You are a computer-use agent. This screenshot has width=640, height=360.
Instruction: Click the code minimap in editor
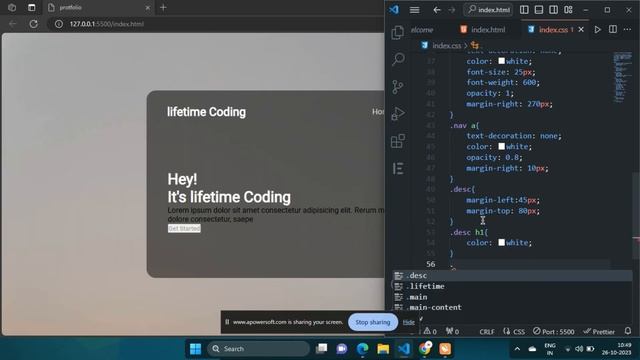[622, 77]
